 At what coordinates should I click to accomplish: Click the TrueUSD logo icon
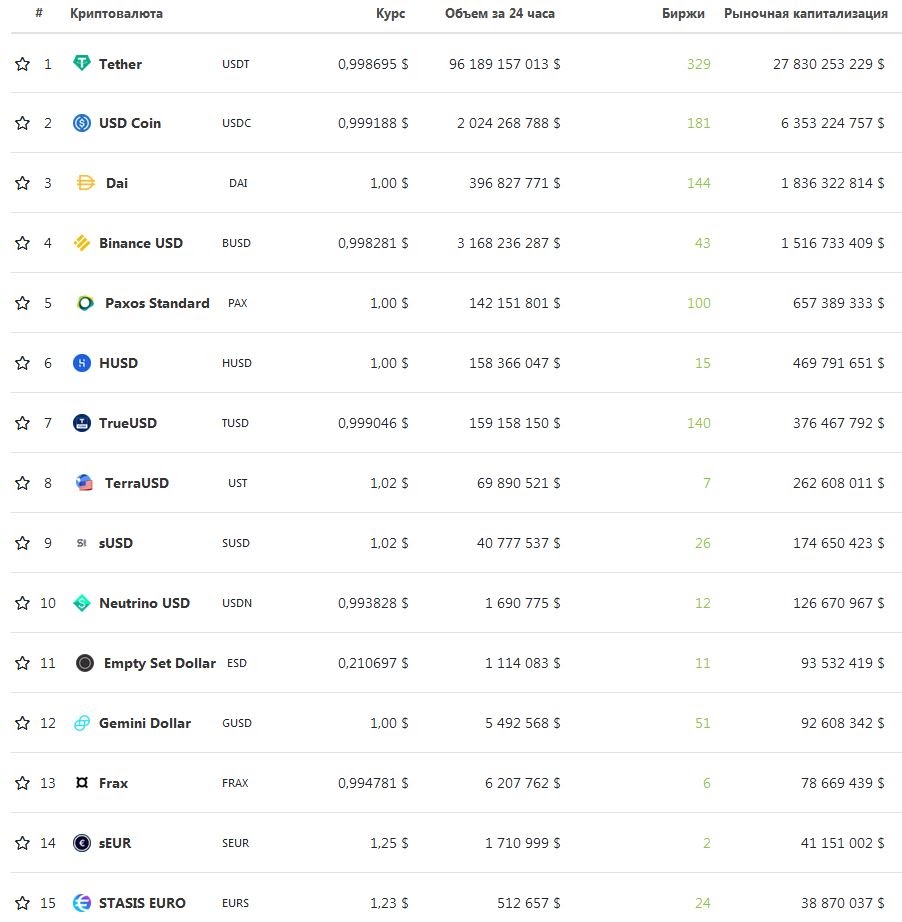click(82, 423)
